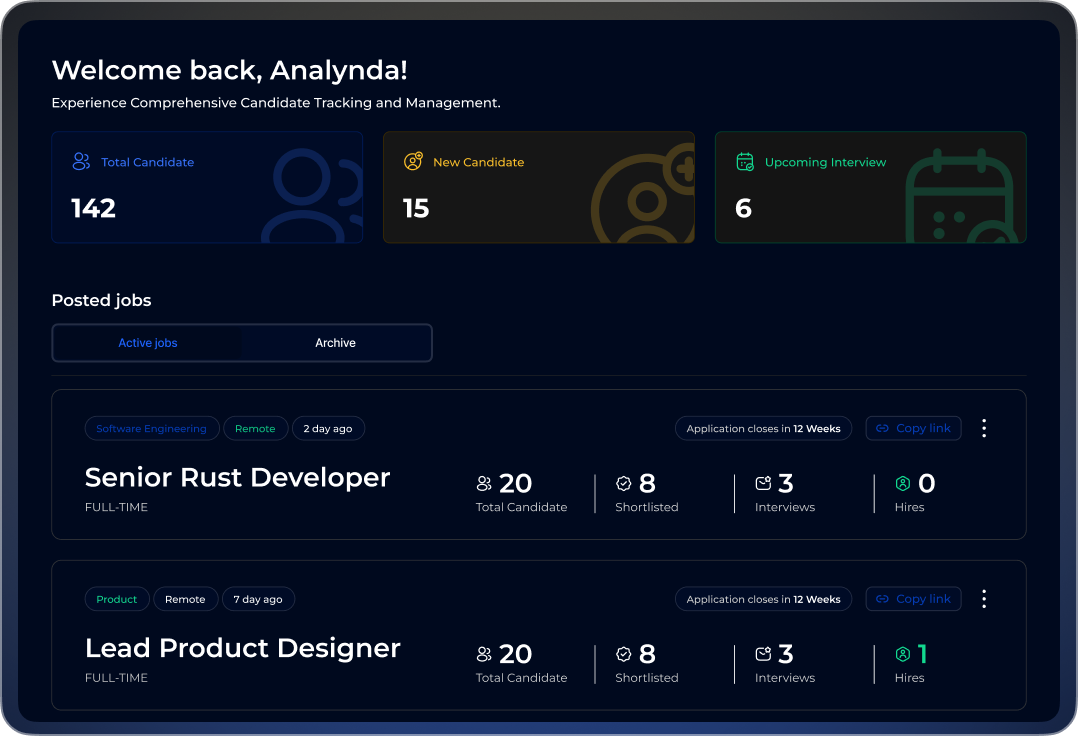The image size is (1078, 736).
Task: Click the 'Welcome back, Analynda!' heading
Action: tap(230, 70)
